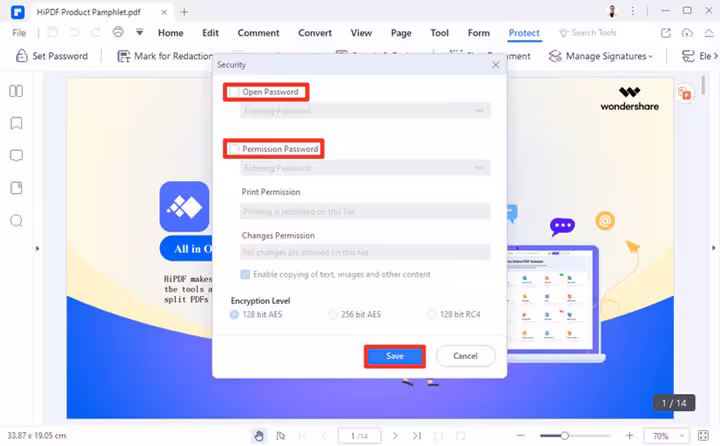The width and height of the screenshot is (720, 446).
Task: Click the Manage Signatures icon
Action: (x=555, y=56)
